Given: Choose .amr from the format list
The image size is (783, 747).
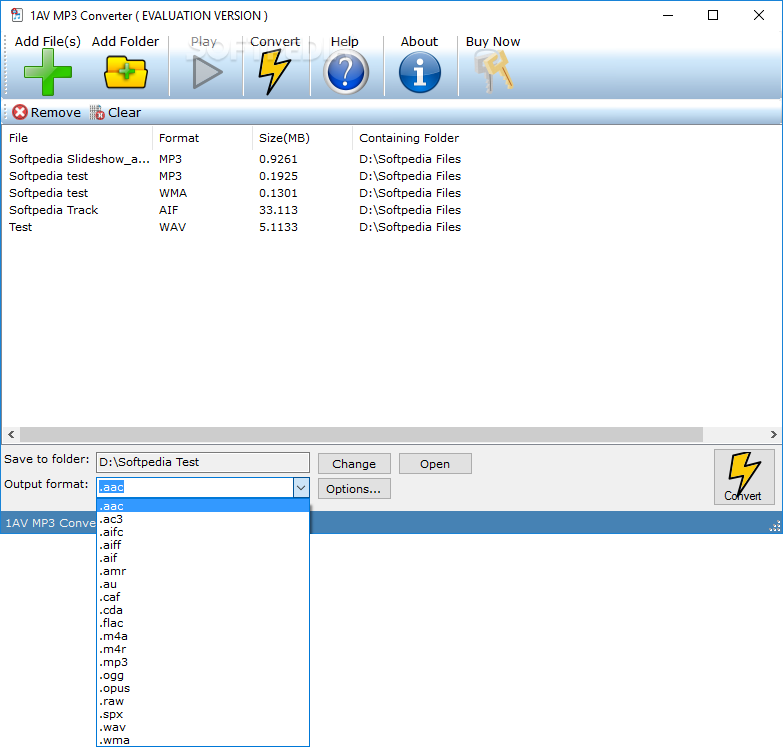Looking at the screenshot, I should coord(203,571).
